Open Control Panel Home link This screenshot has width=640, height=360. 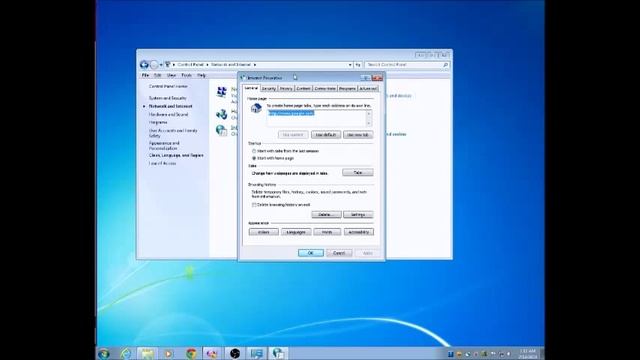point(168,87)
